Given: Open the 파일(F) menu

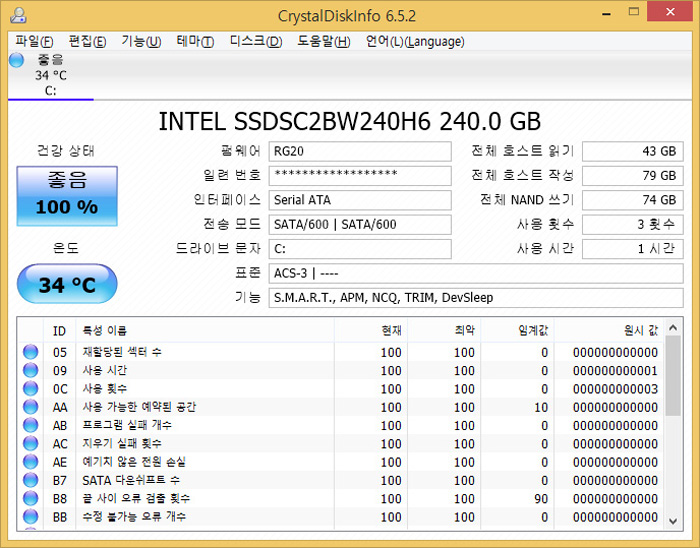Looking at the screenshot, I should [34, 42].
